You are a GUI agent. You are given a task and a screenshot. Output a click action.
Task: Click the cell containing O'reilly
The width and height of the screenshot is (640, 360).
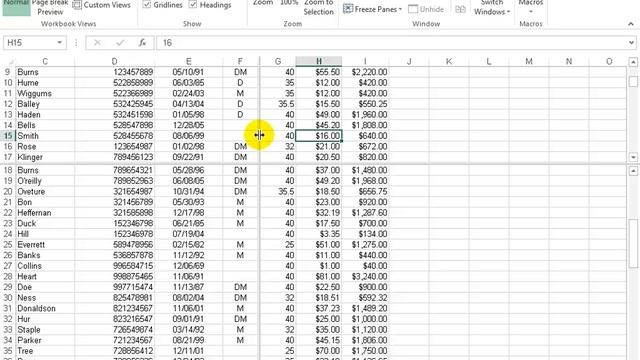click(45, 181)
